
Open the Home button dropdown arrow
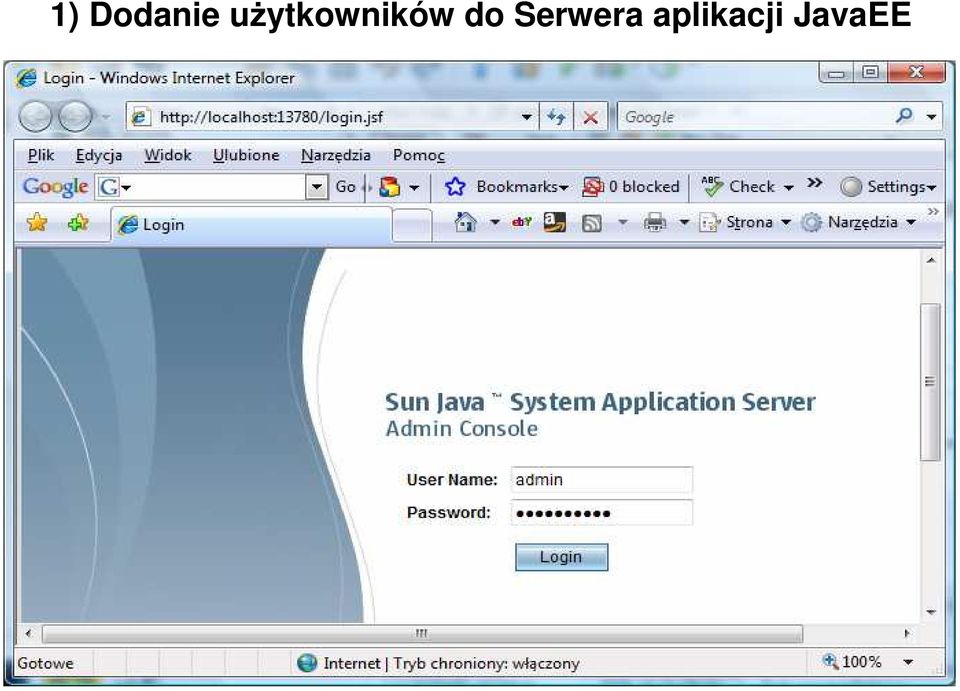pyautogui.click(x=495, y=223)
